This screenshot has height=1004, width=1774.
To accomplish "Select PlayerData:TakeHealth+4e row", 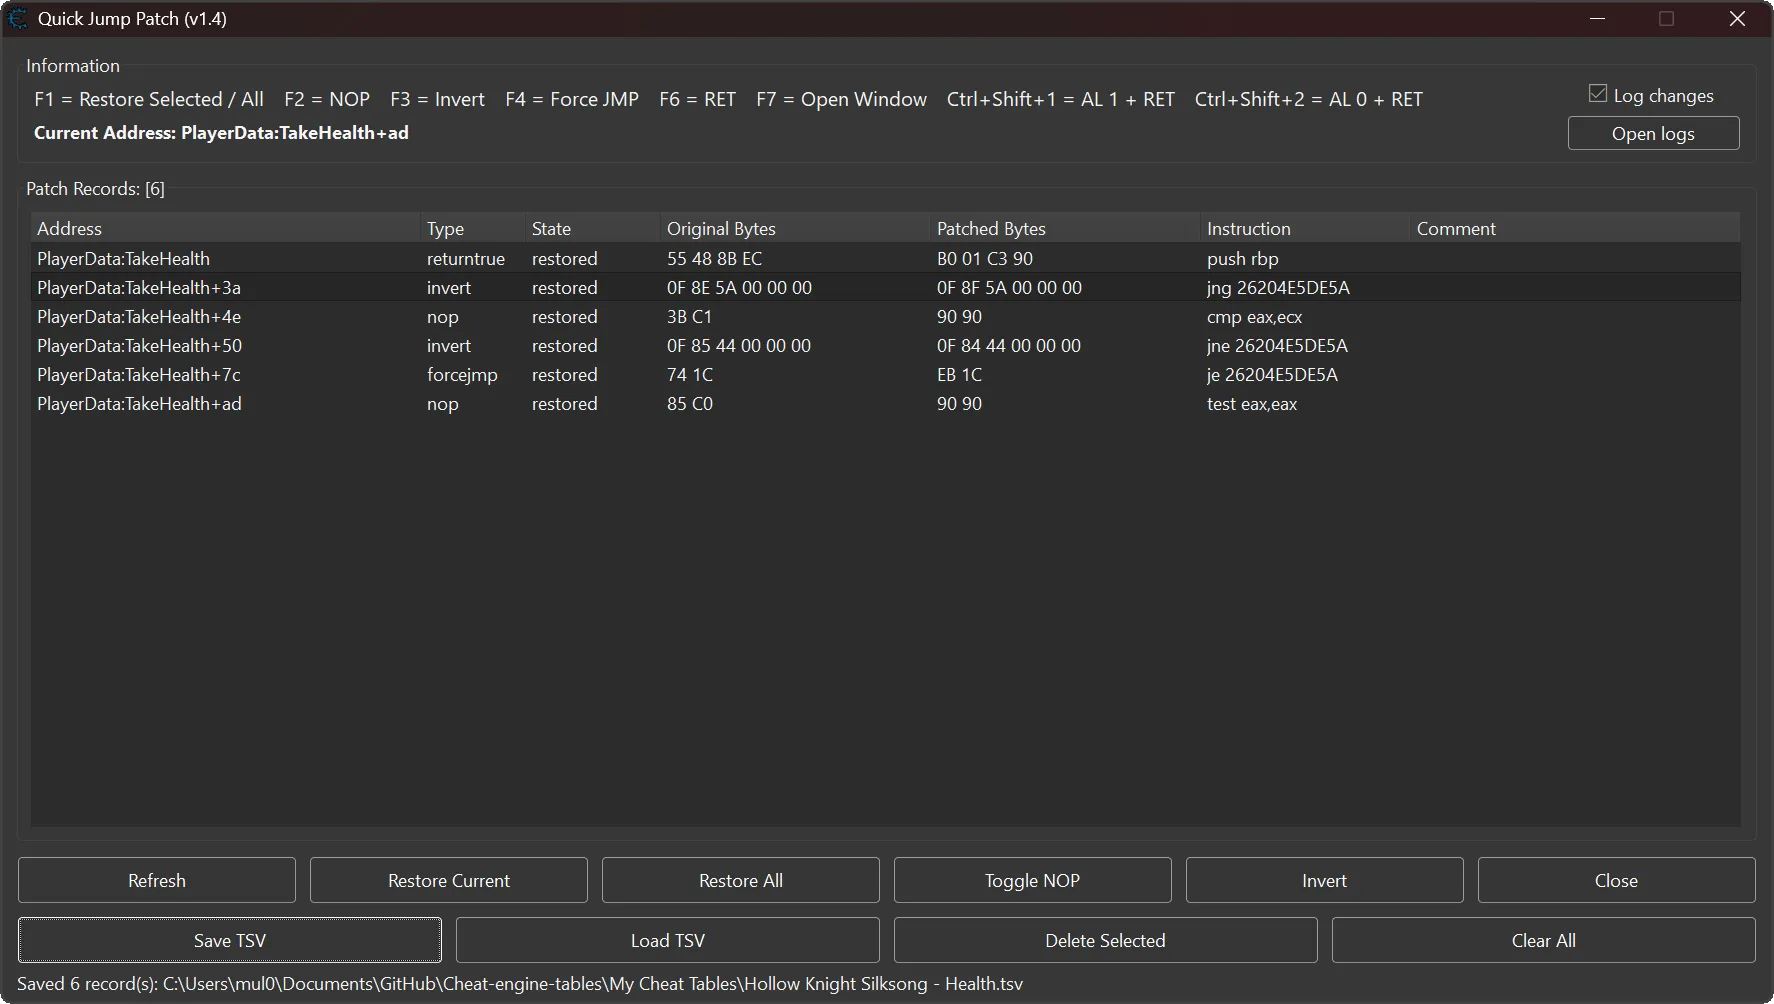I will click(885, 317).
